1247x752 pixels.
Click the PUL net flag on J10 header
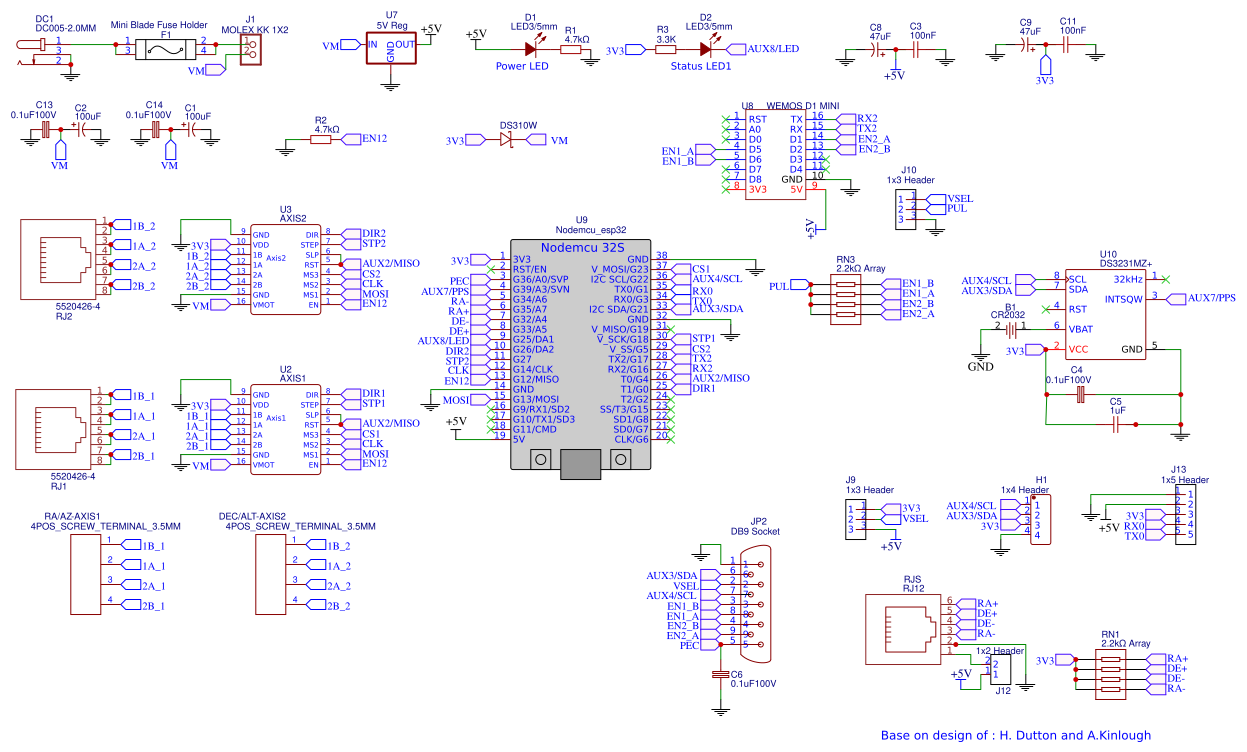945,209
